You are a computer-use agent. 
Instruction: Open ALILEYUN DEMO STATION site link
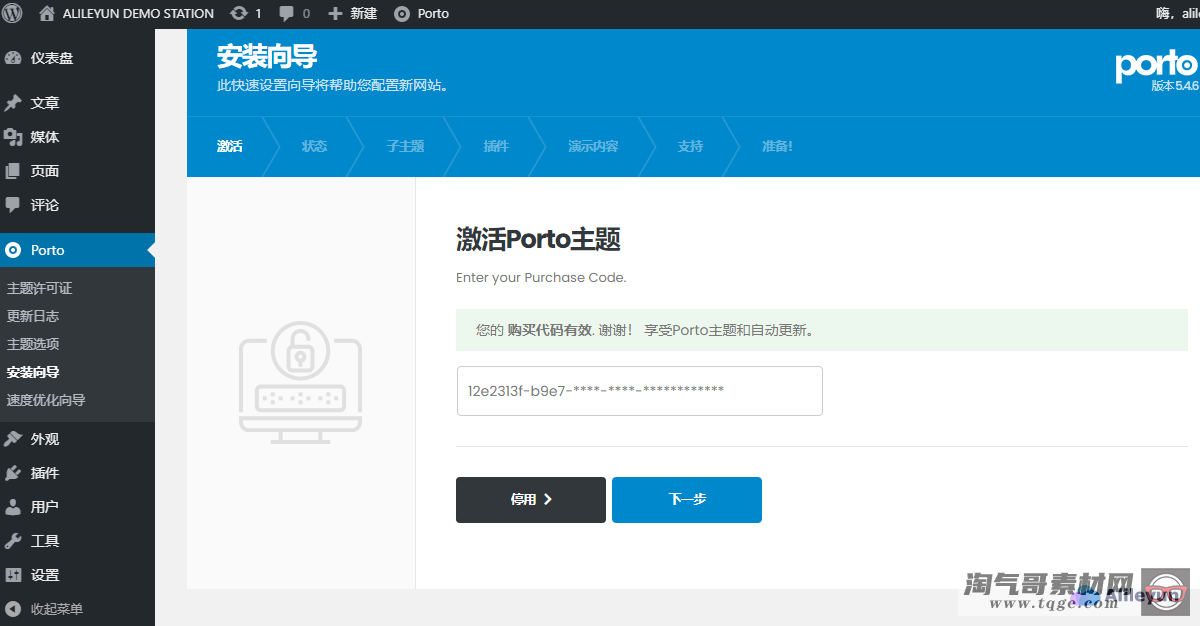click(138, 14)
